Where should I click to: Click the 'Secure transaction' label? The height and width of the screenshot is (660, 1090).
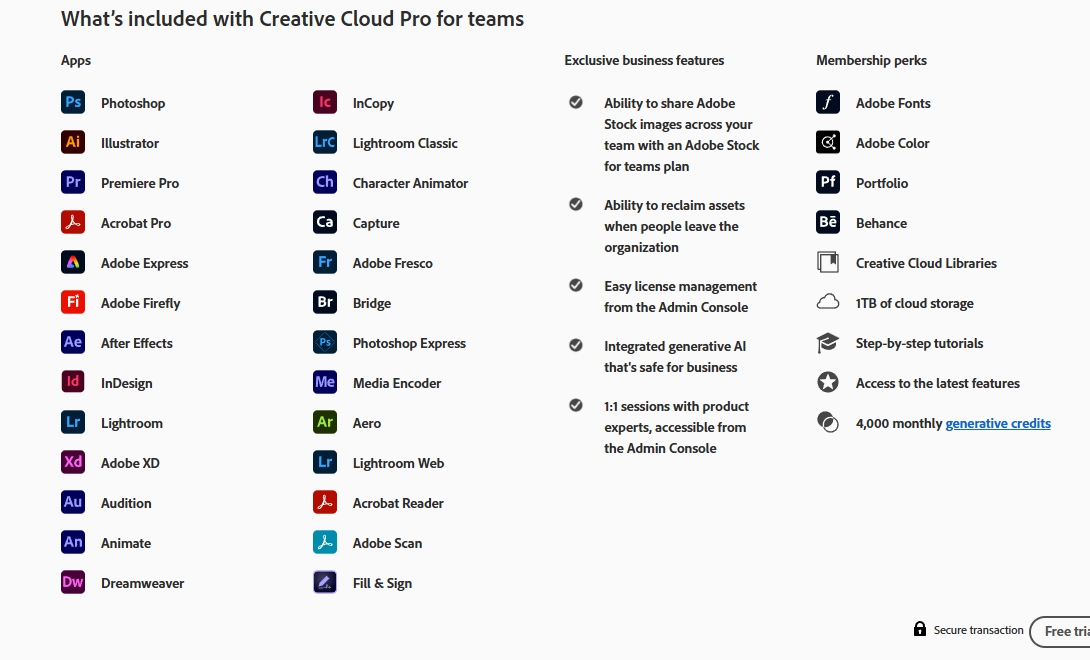pyautogui.click(x=978, y=630)
